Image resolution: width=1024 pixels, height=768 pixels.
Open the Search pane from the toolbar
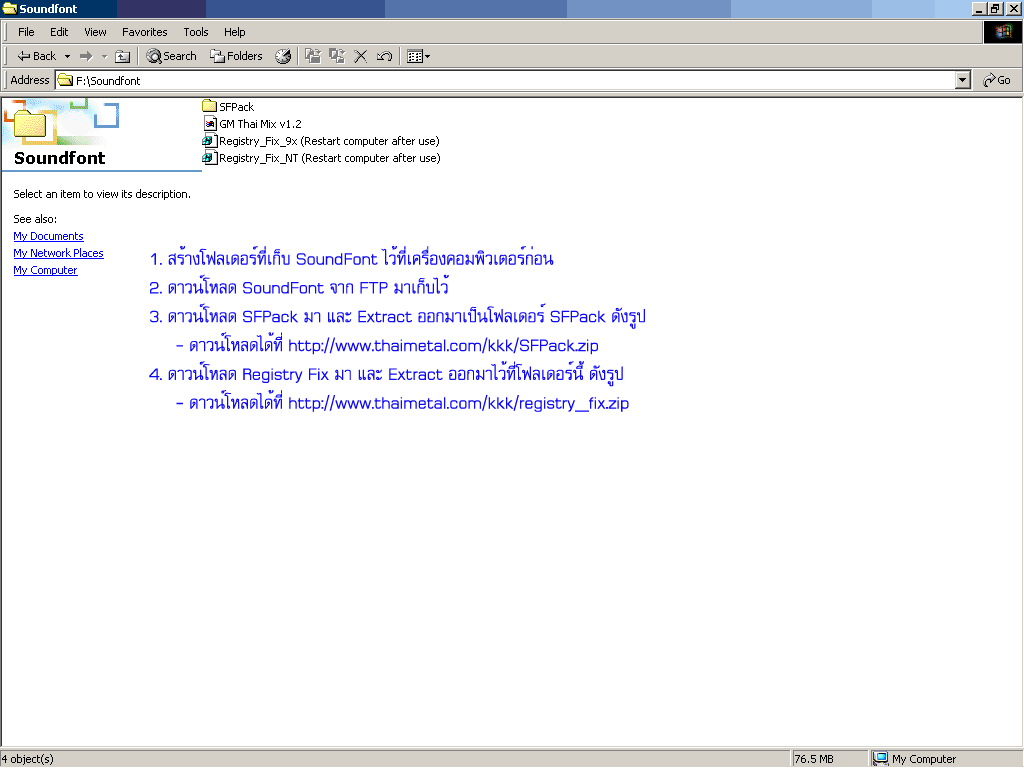click(x=171, y=56)
